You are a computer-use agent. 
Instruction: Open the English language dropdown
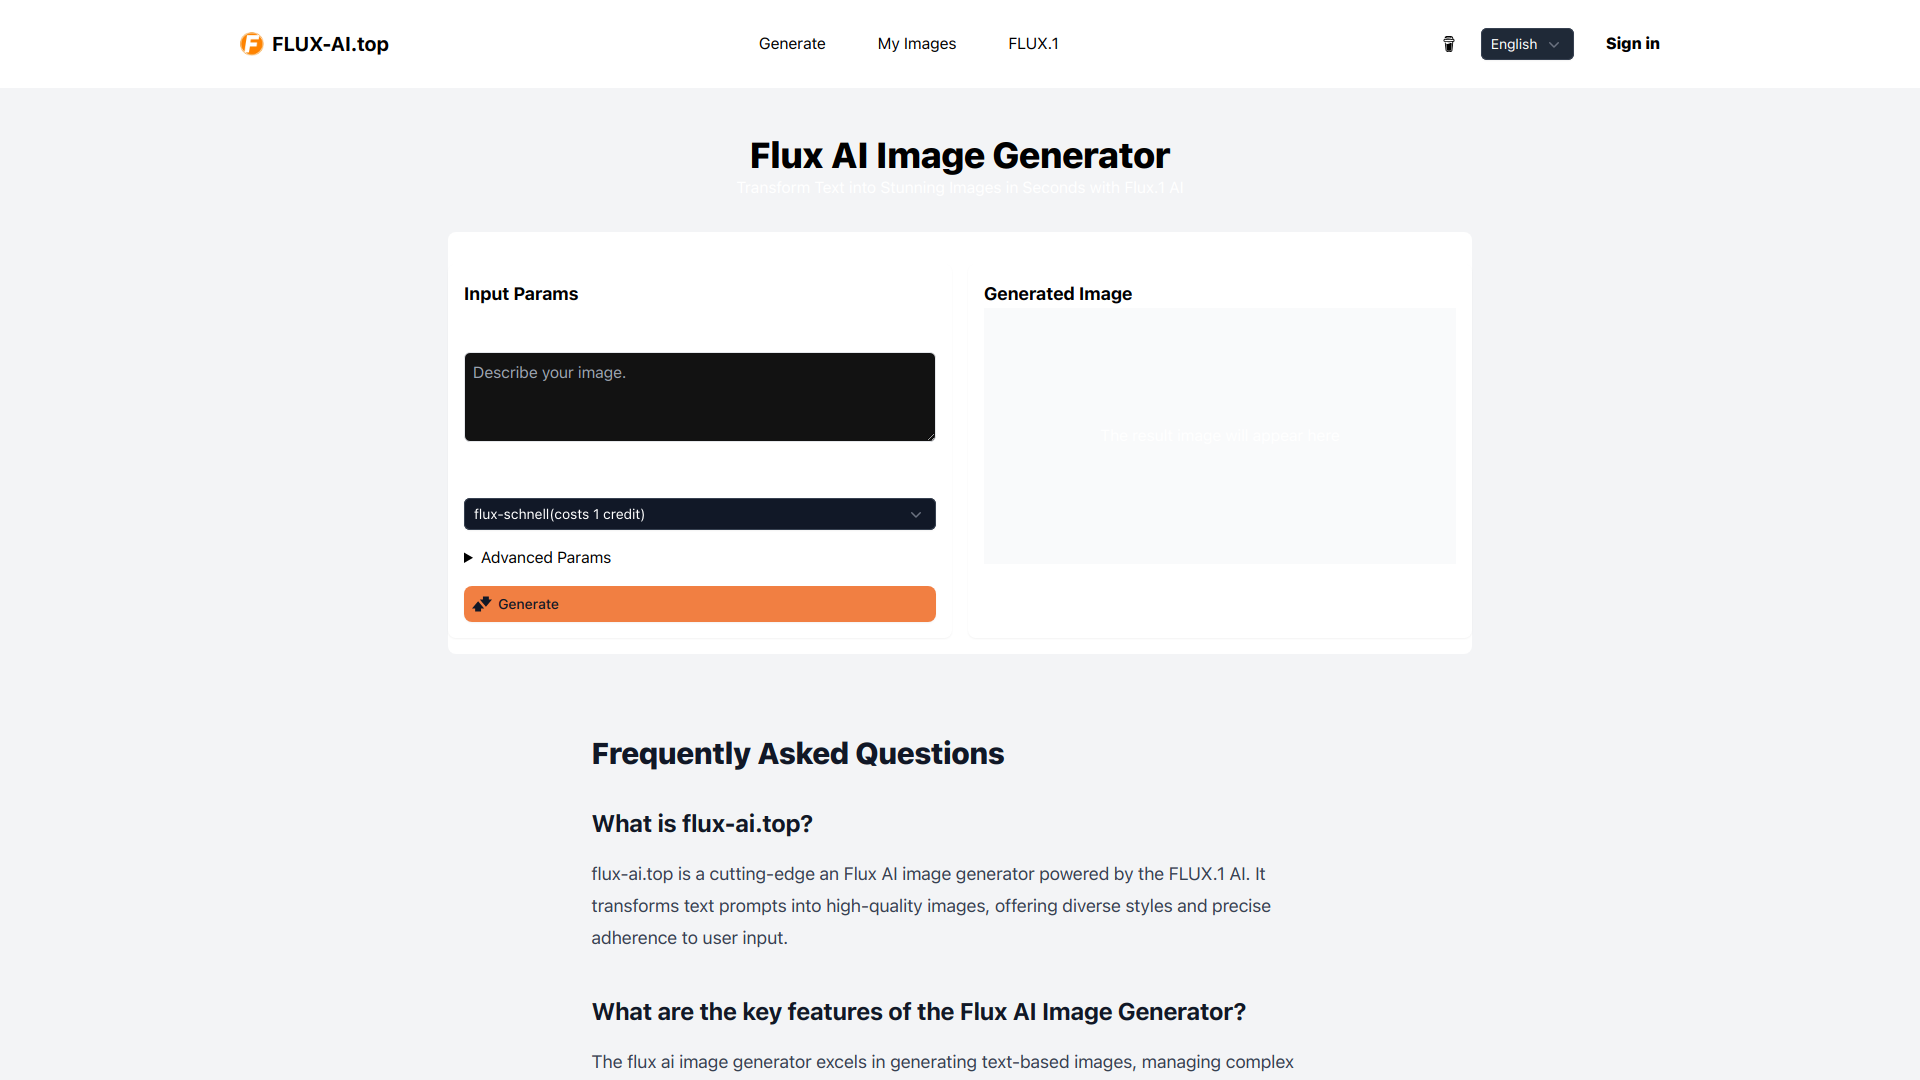(1526, 44)
